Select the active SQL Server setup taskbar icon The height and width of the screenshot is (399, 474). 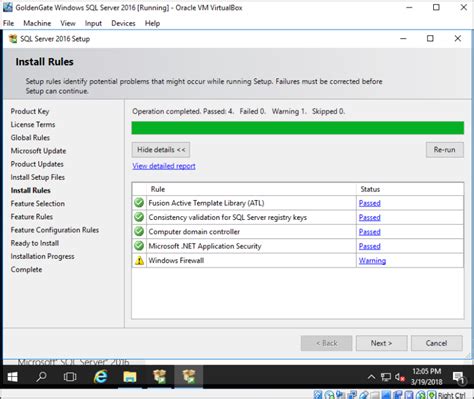click(188, 377)
